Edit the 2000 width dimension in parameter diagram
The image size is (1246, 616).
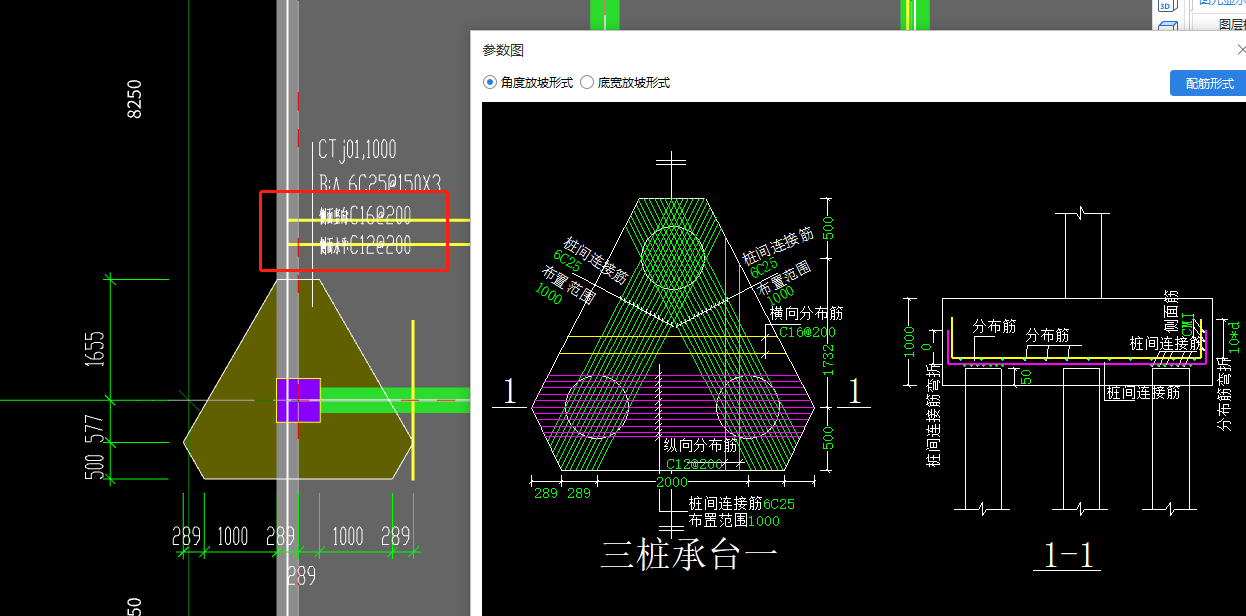pos(672,483)
